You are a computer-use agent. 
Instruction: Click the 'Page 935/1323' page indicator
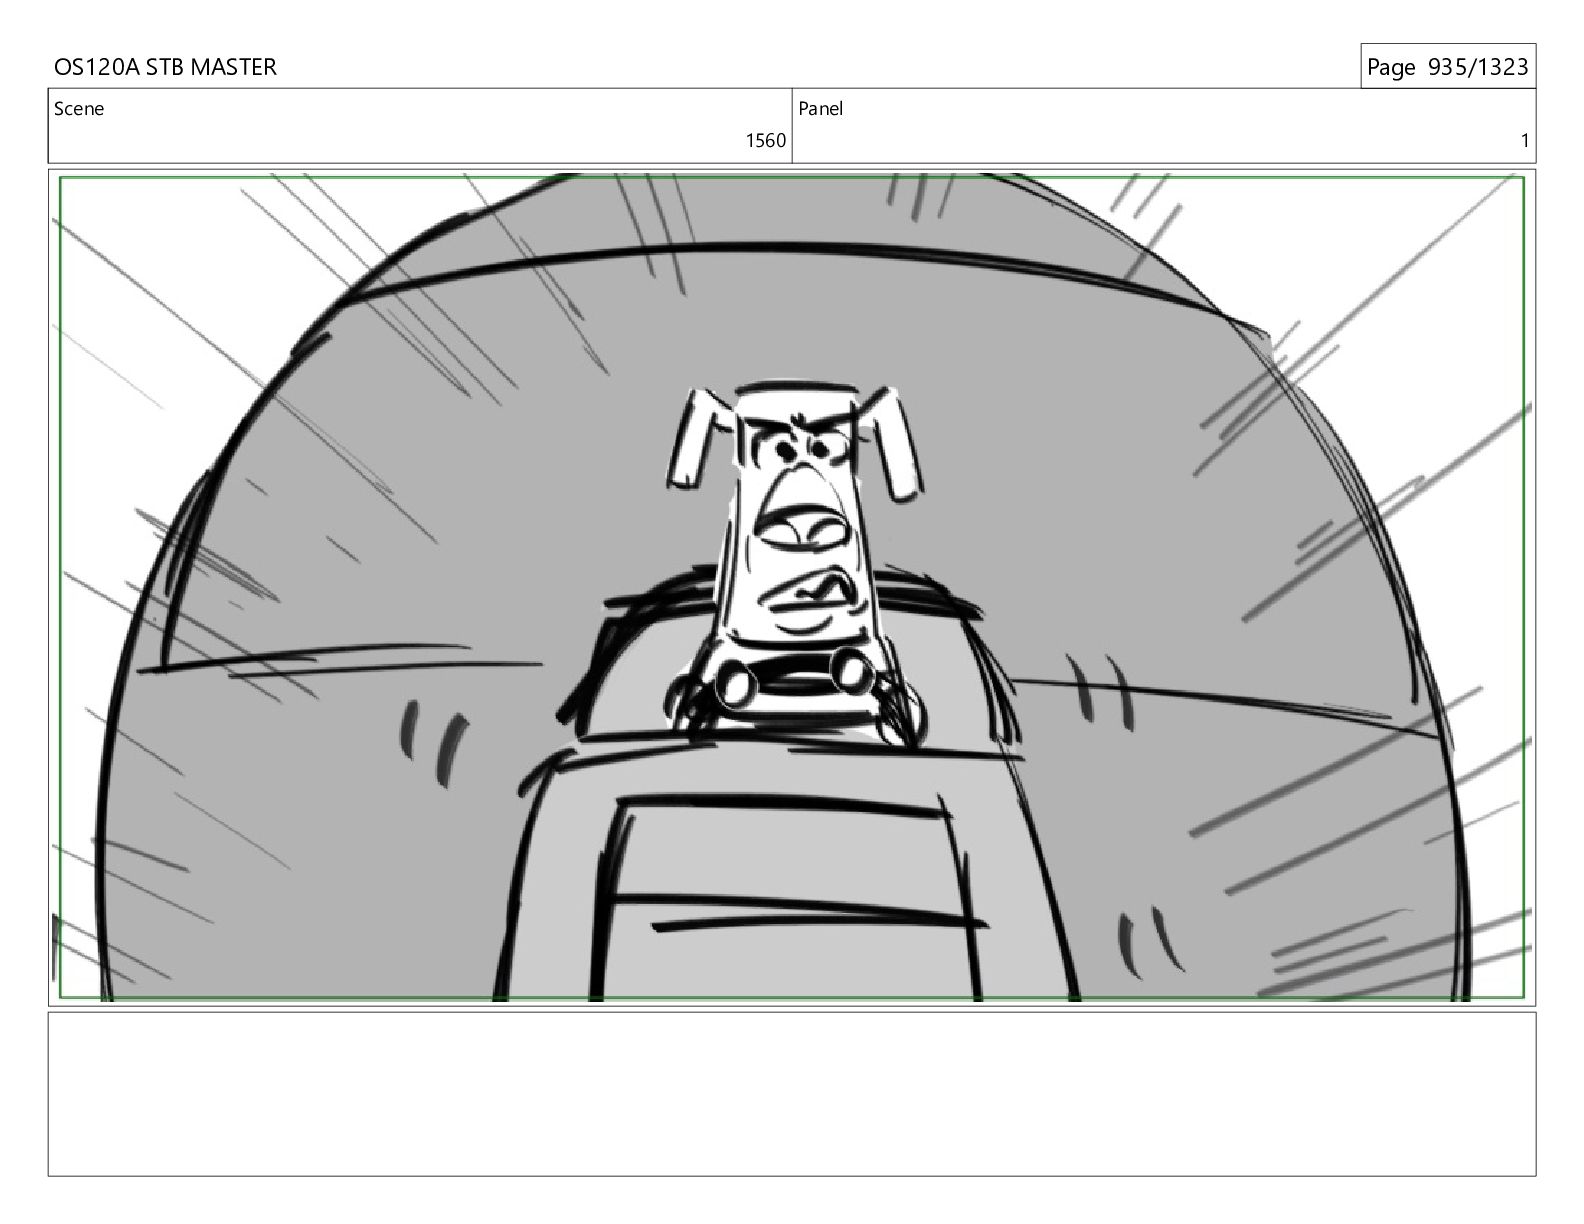1447,67
